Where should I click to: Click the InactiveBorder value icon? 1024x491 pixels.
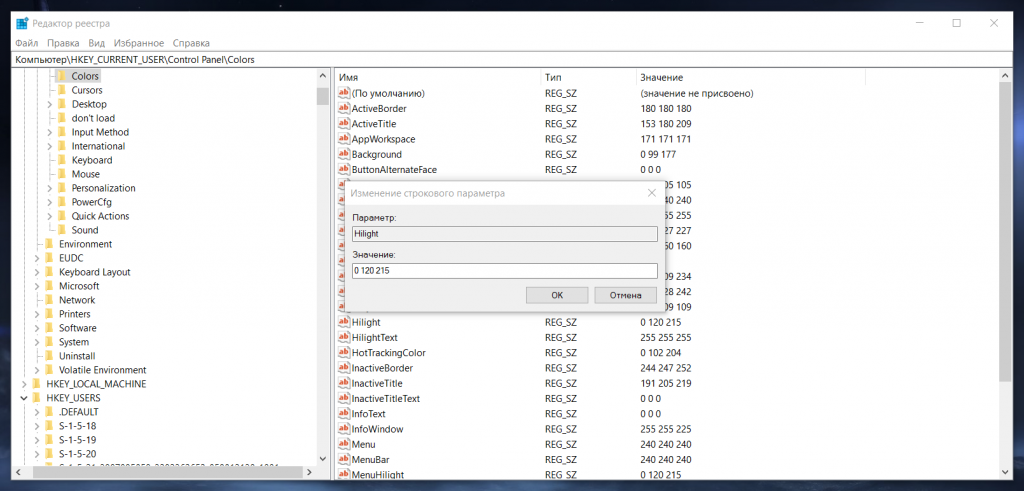coord(344,368)
